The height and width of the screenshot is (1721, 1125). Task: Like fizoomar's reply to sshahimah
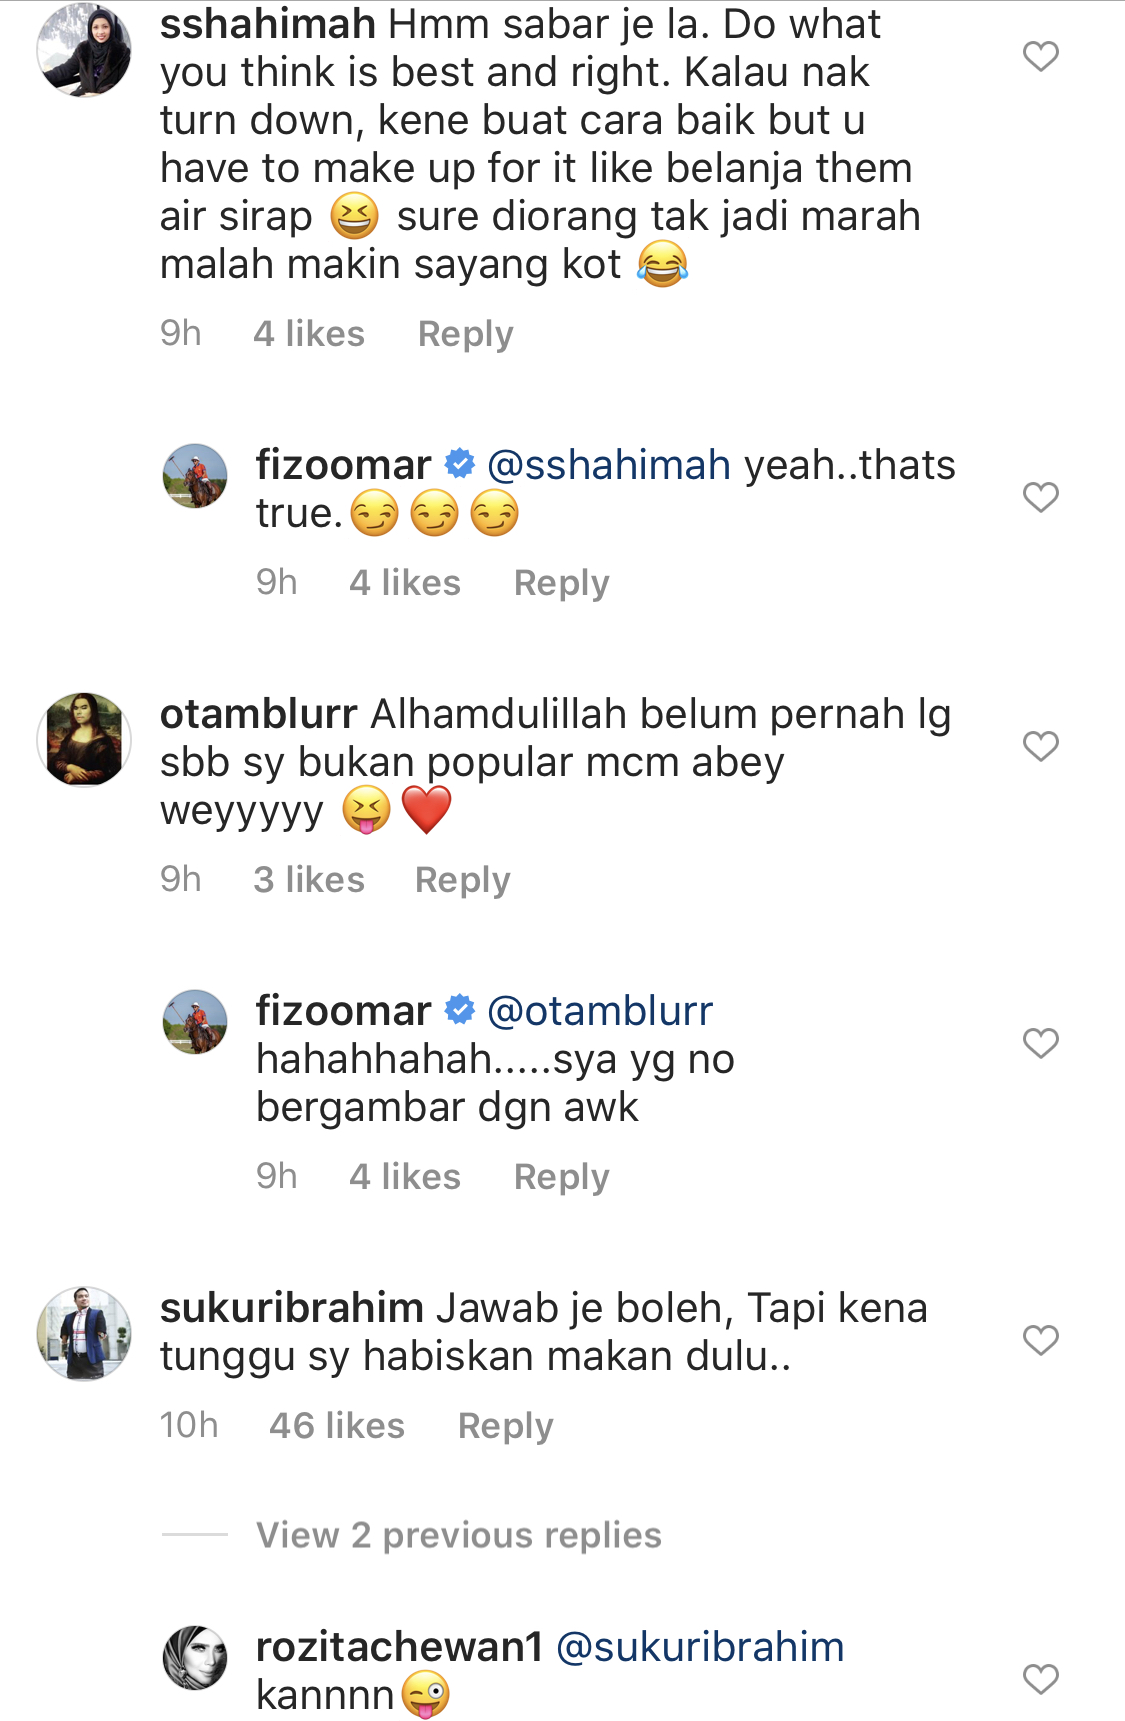[x=1041, y=497]
